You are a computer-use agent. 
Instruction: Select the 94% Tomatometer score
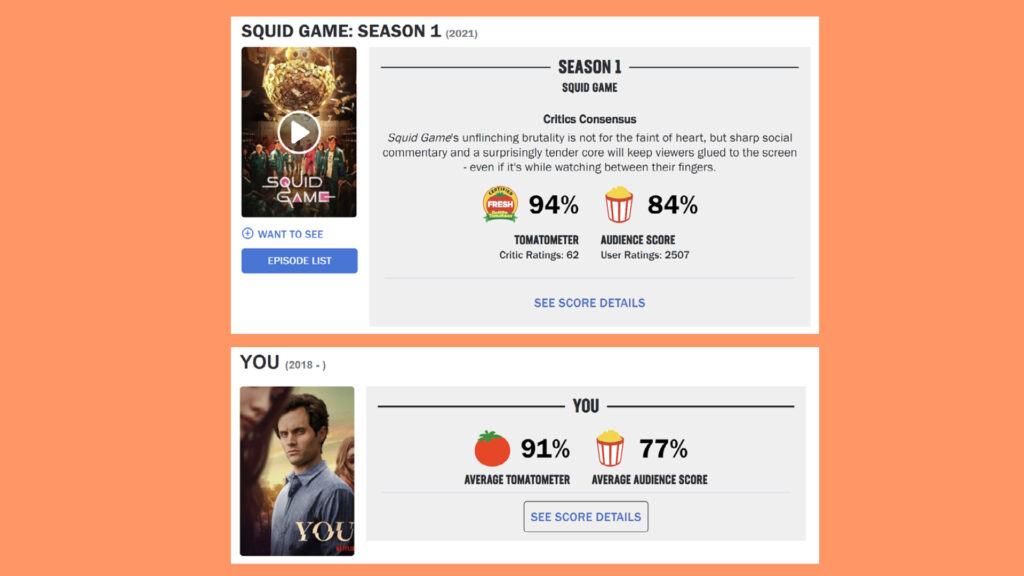click(554, 205)
